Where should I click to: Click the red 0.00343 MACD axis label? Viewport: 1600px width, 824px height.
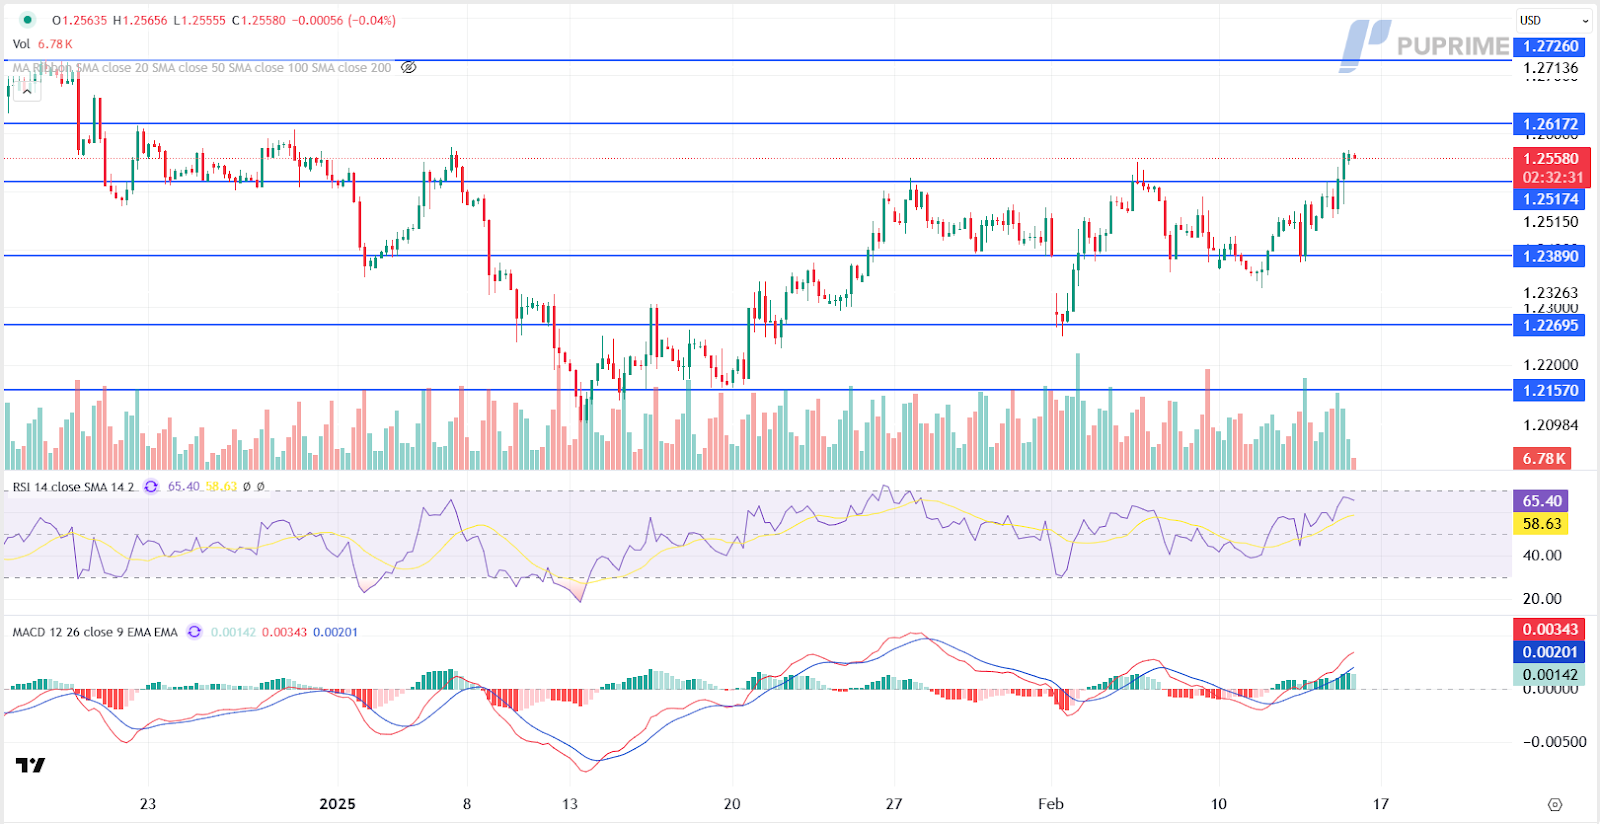point(1549,629)
